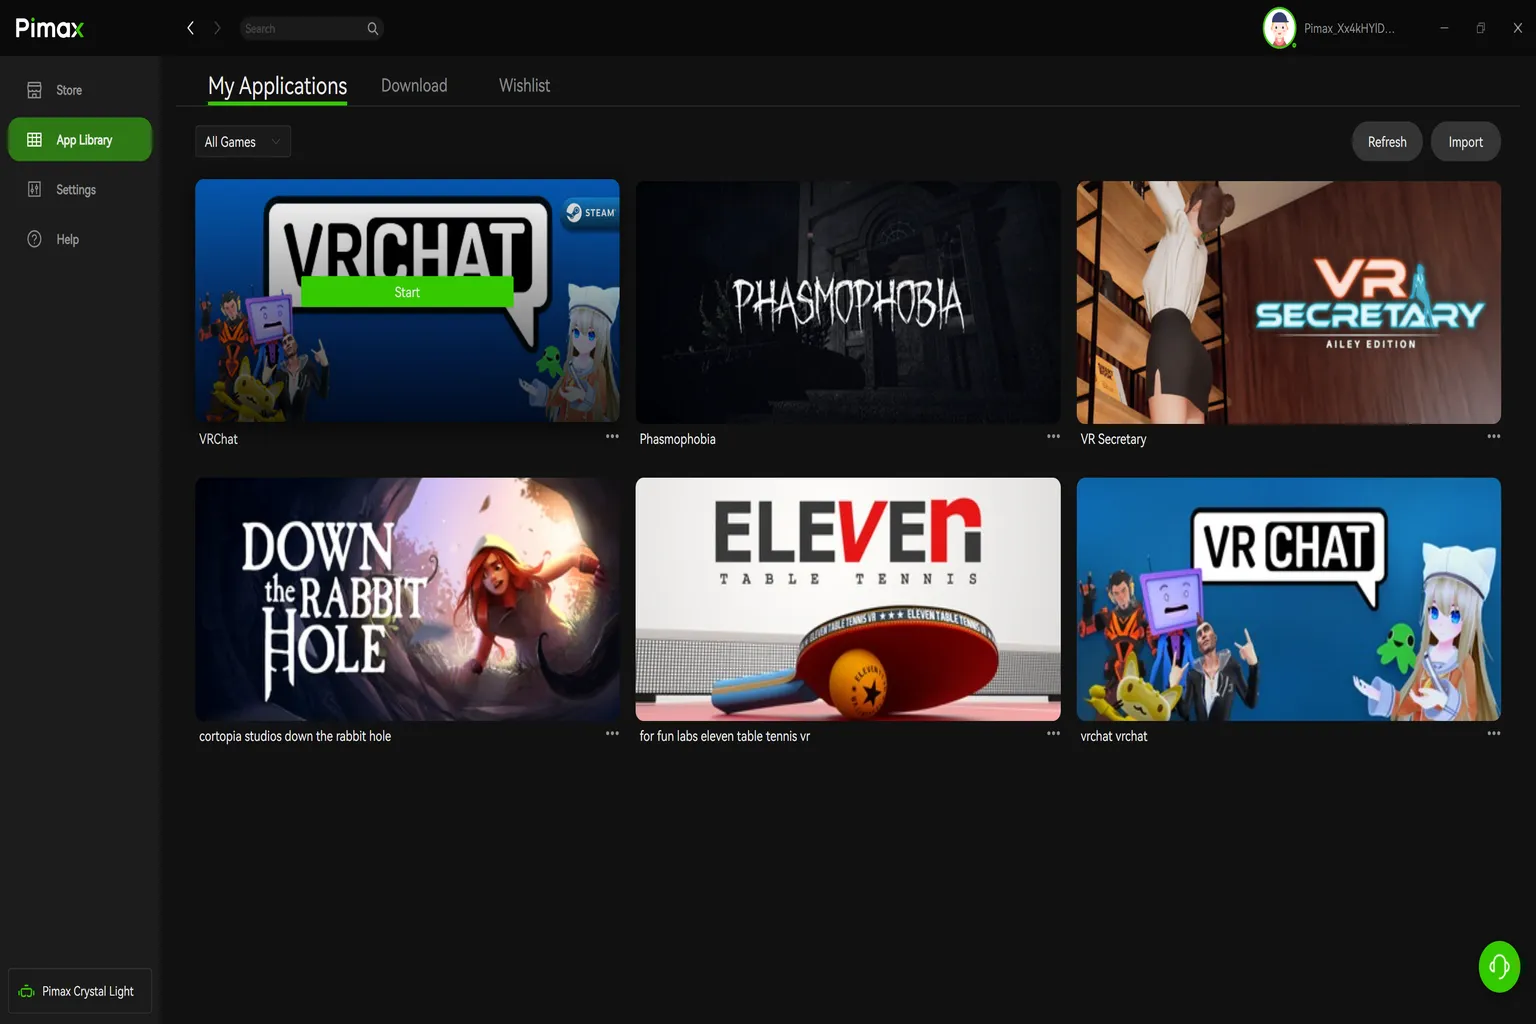
Task: Focus the Search input field
Action: click(311, 28)
